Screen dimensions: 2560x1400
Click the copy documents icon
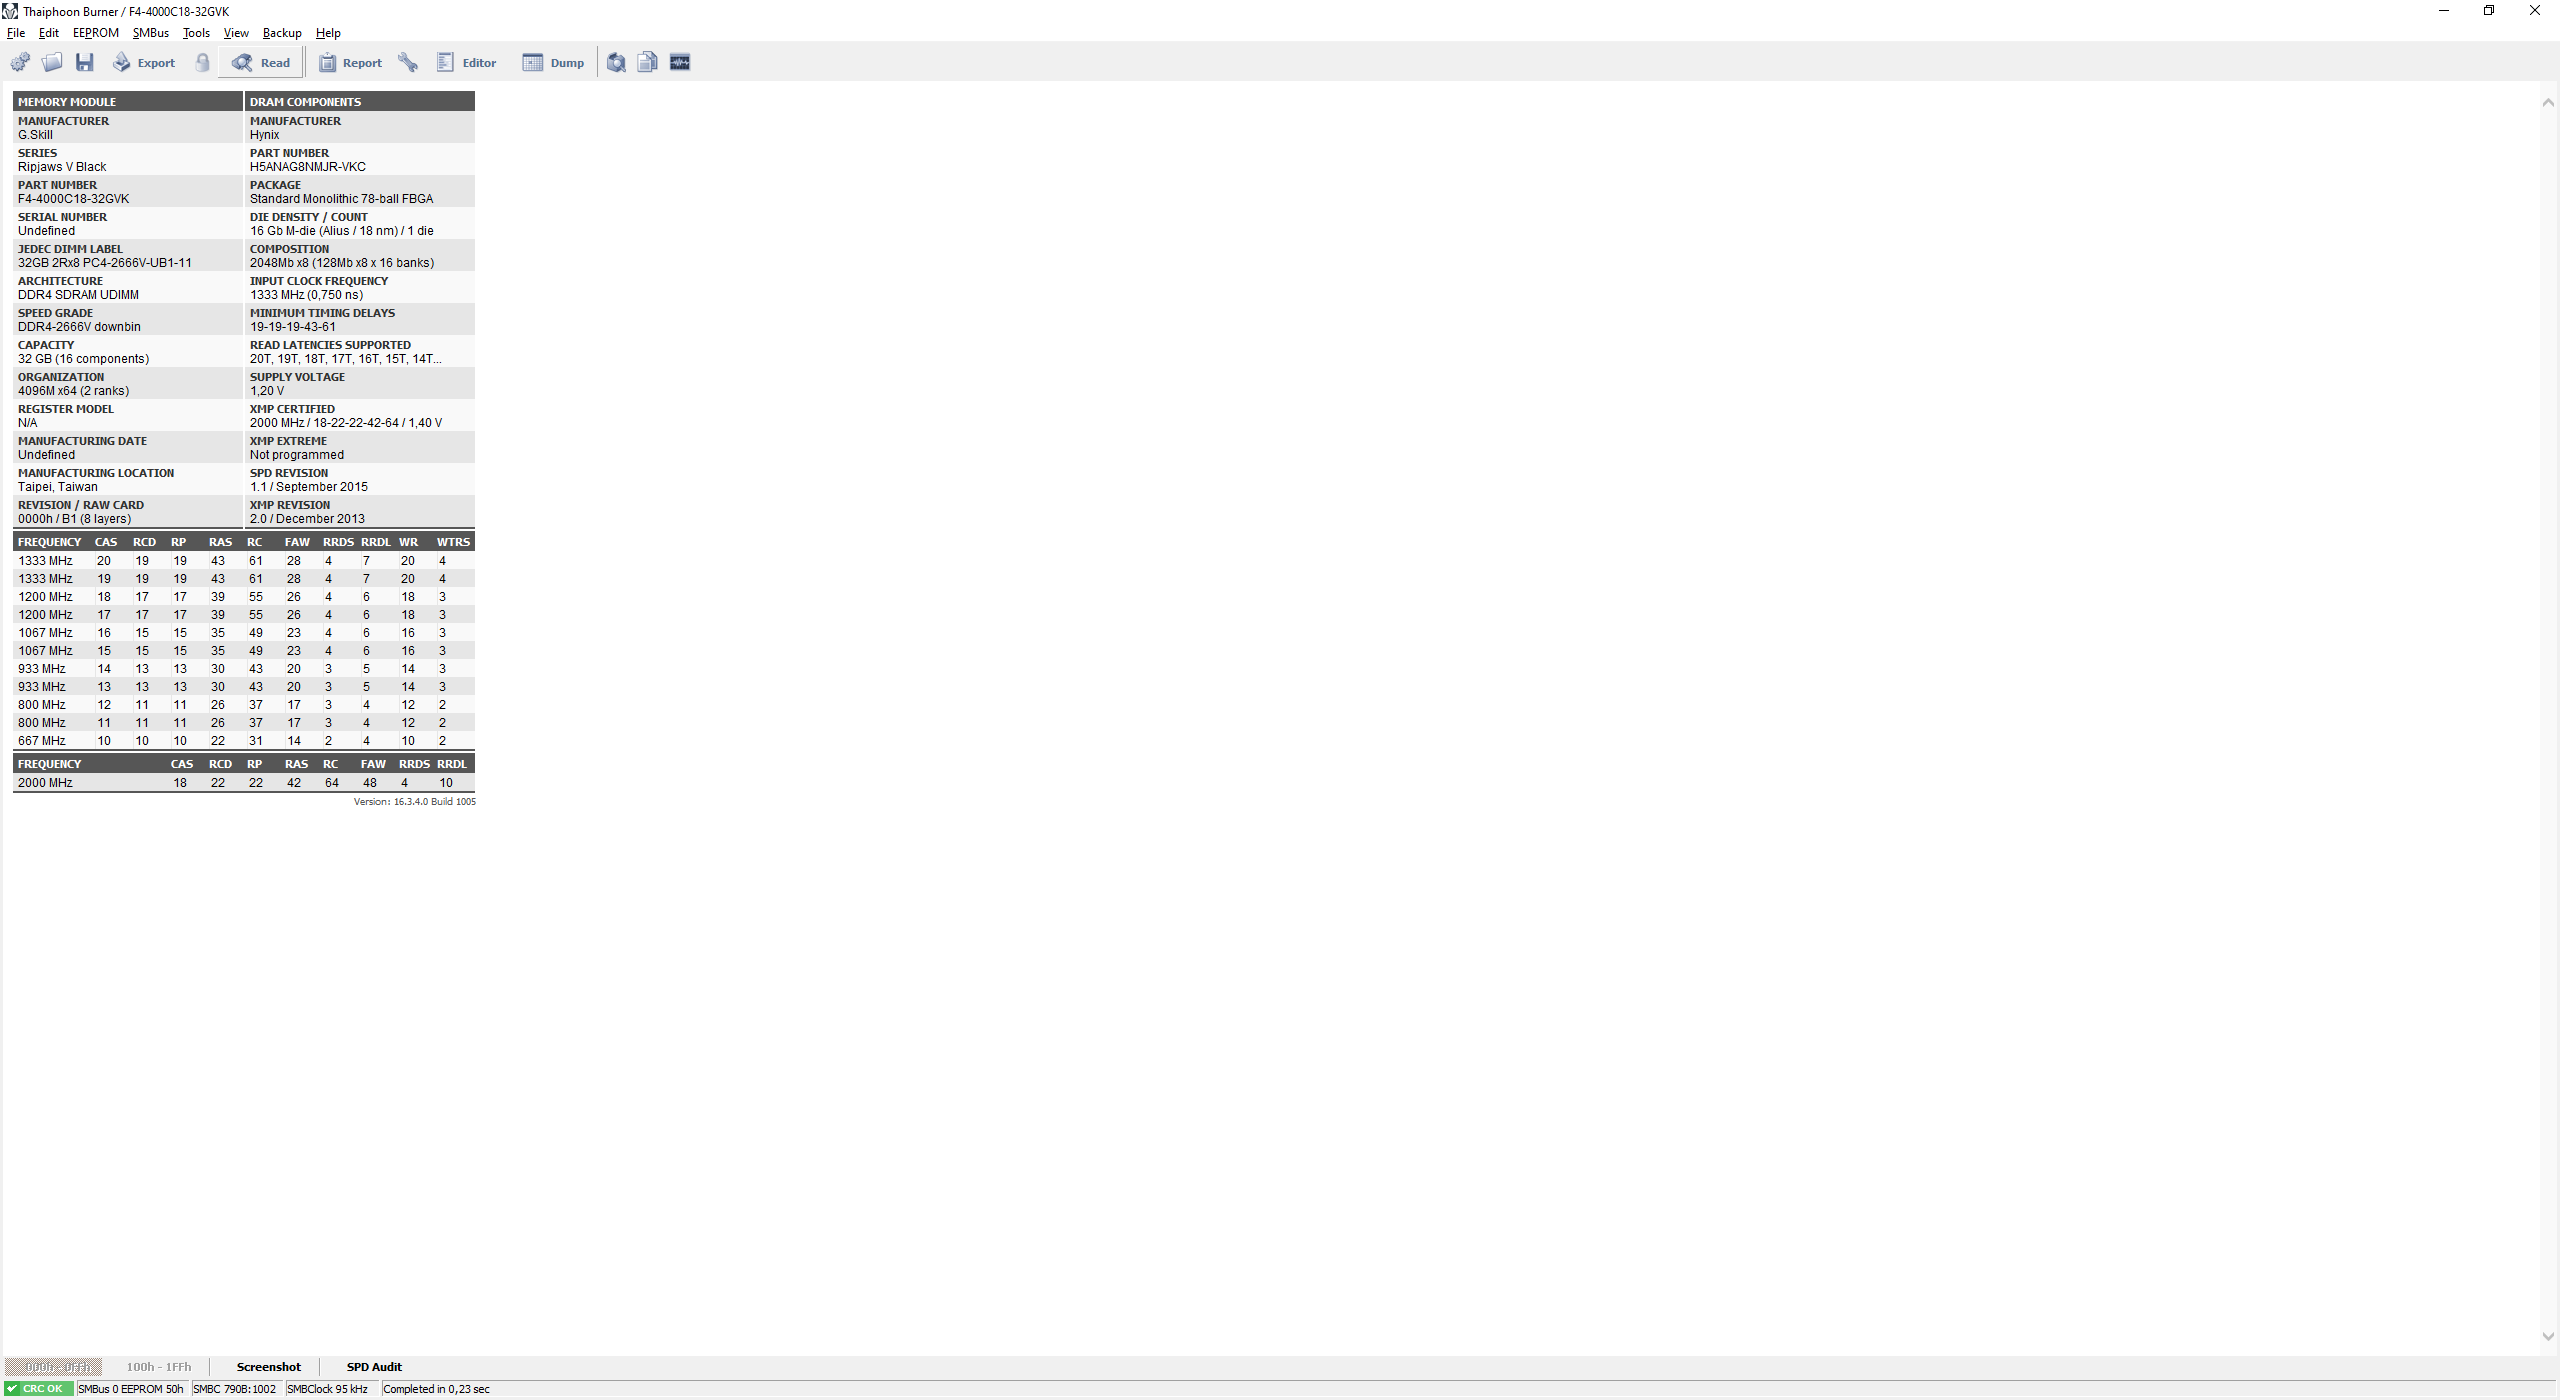[648, 63]
